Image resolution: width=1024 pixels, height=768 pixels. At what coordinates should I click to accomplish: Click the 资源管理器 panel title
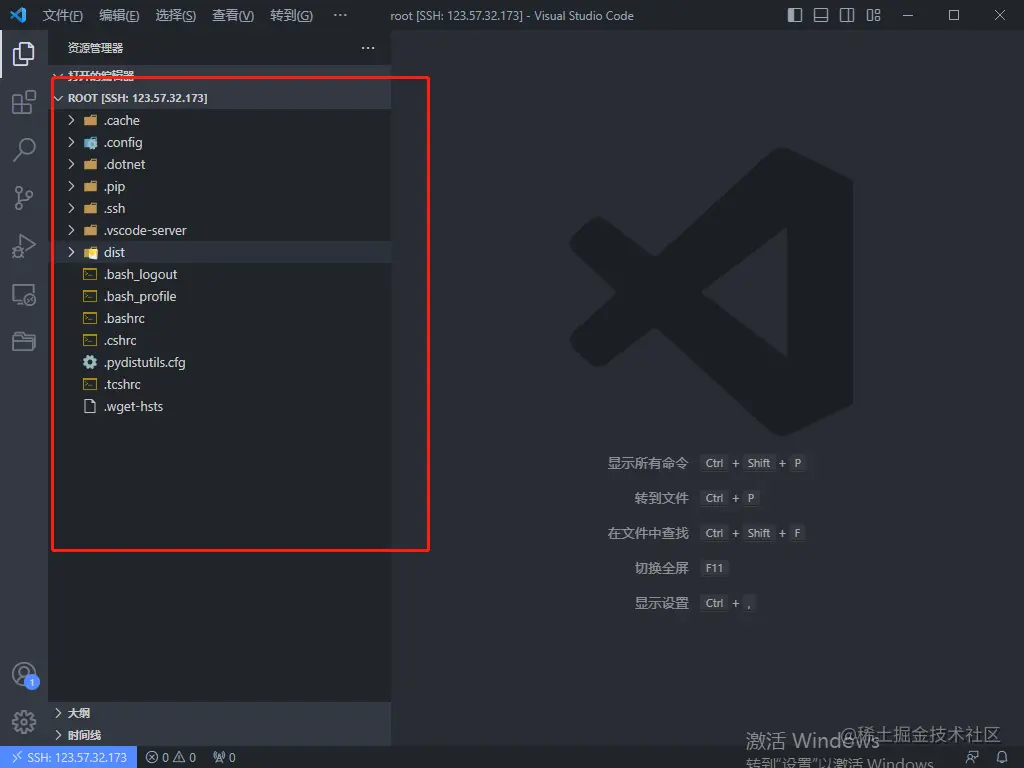pos(95,48)
